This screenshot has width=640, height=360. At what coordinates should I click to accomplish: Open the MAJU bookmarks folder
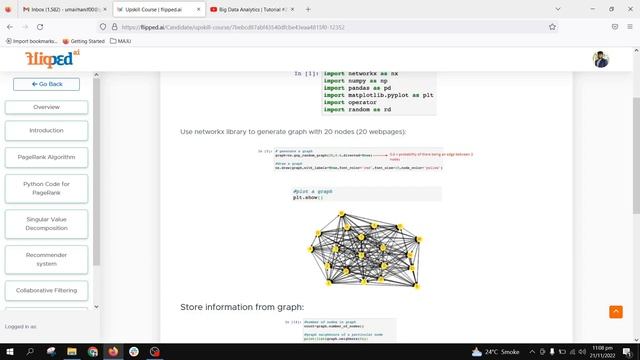pos(121,41)
